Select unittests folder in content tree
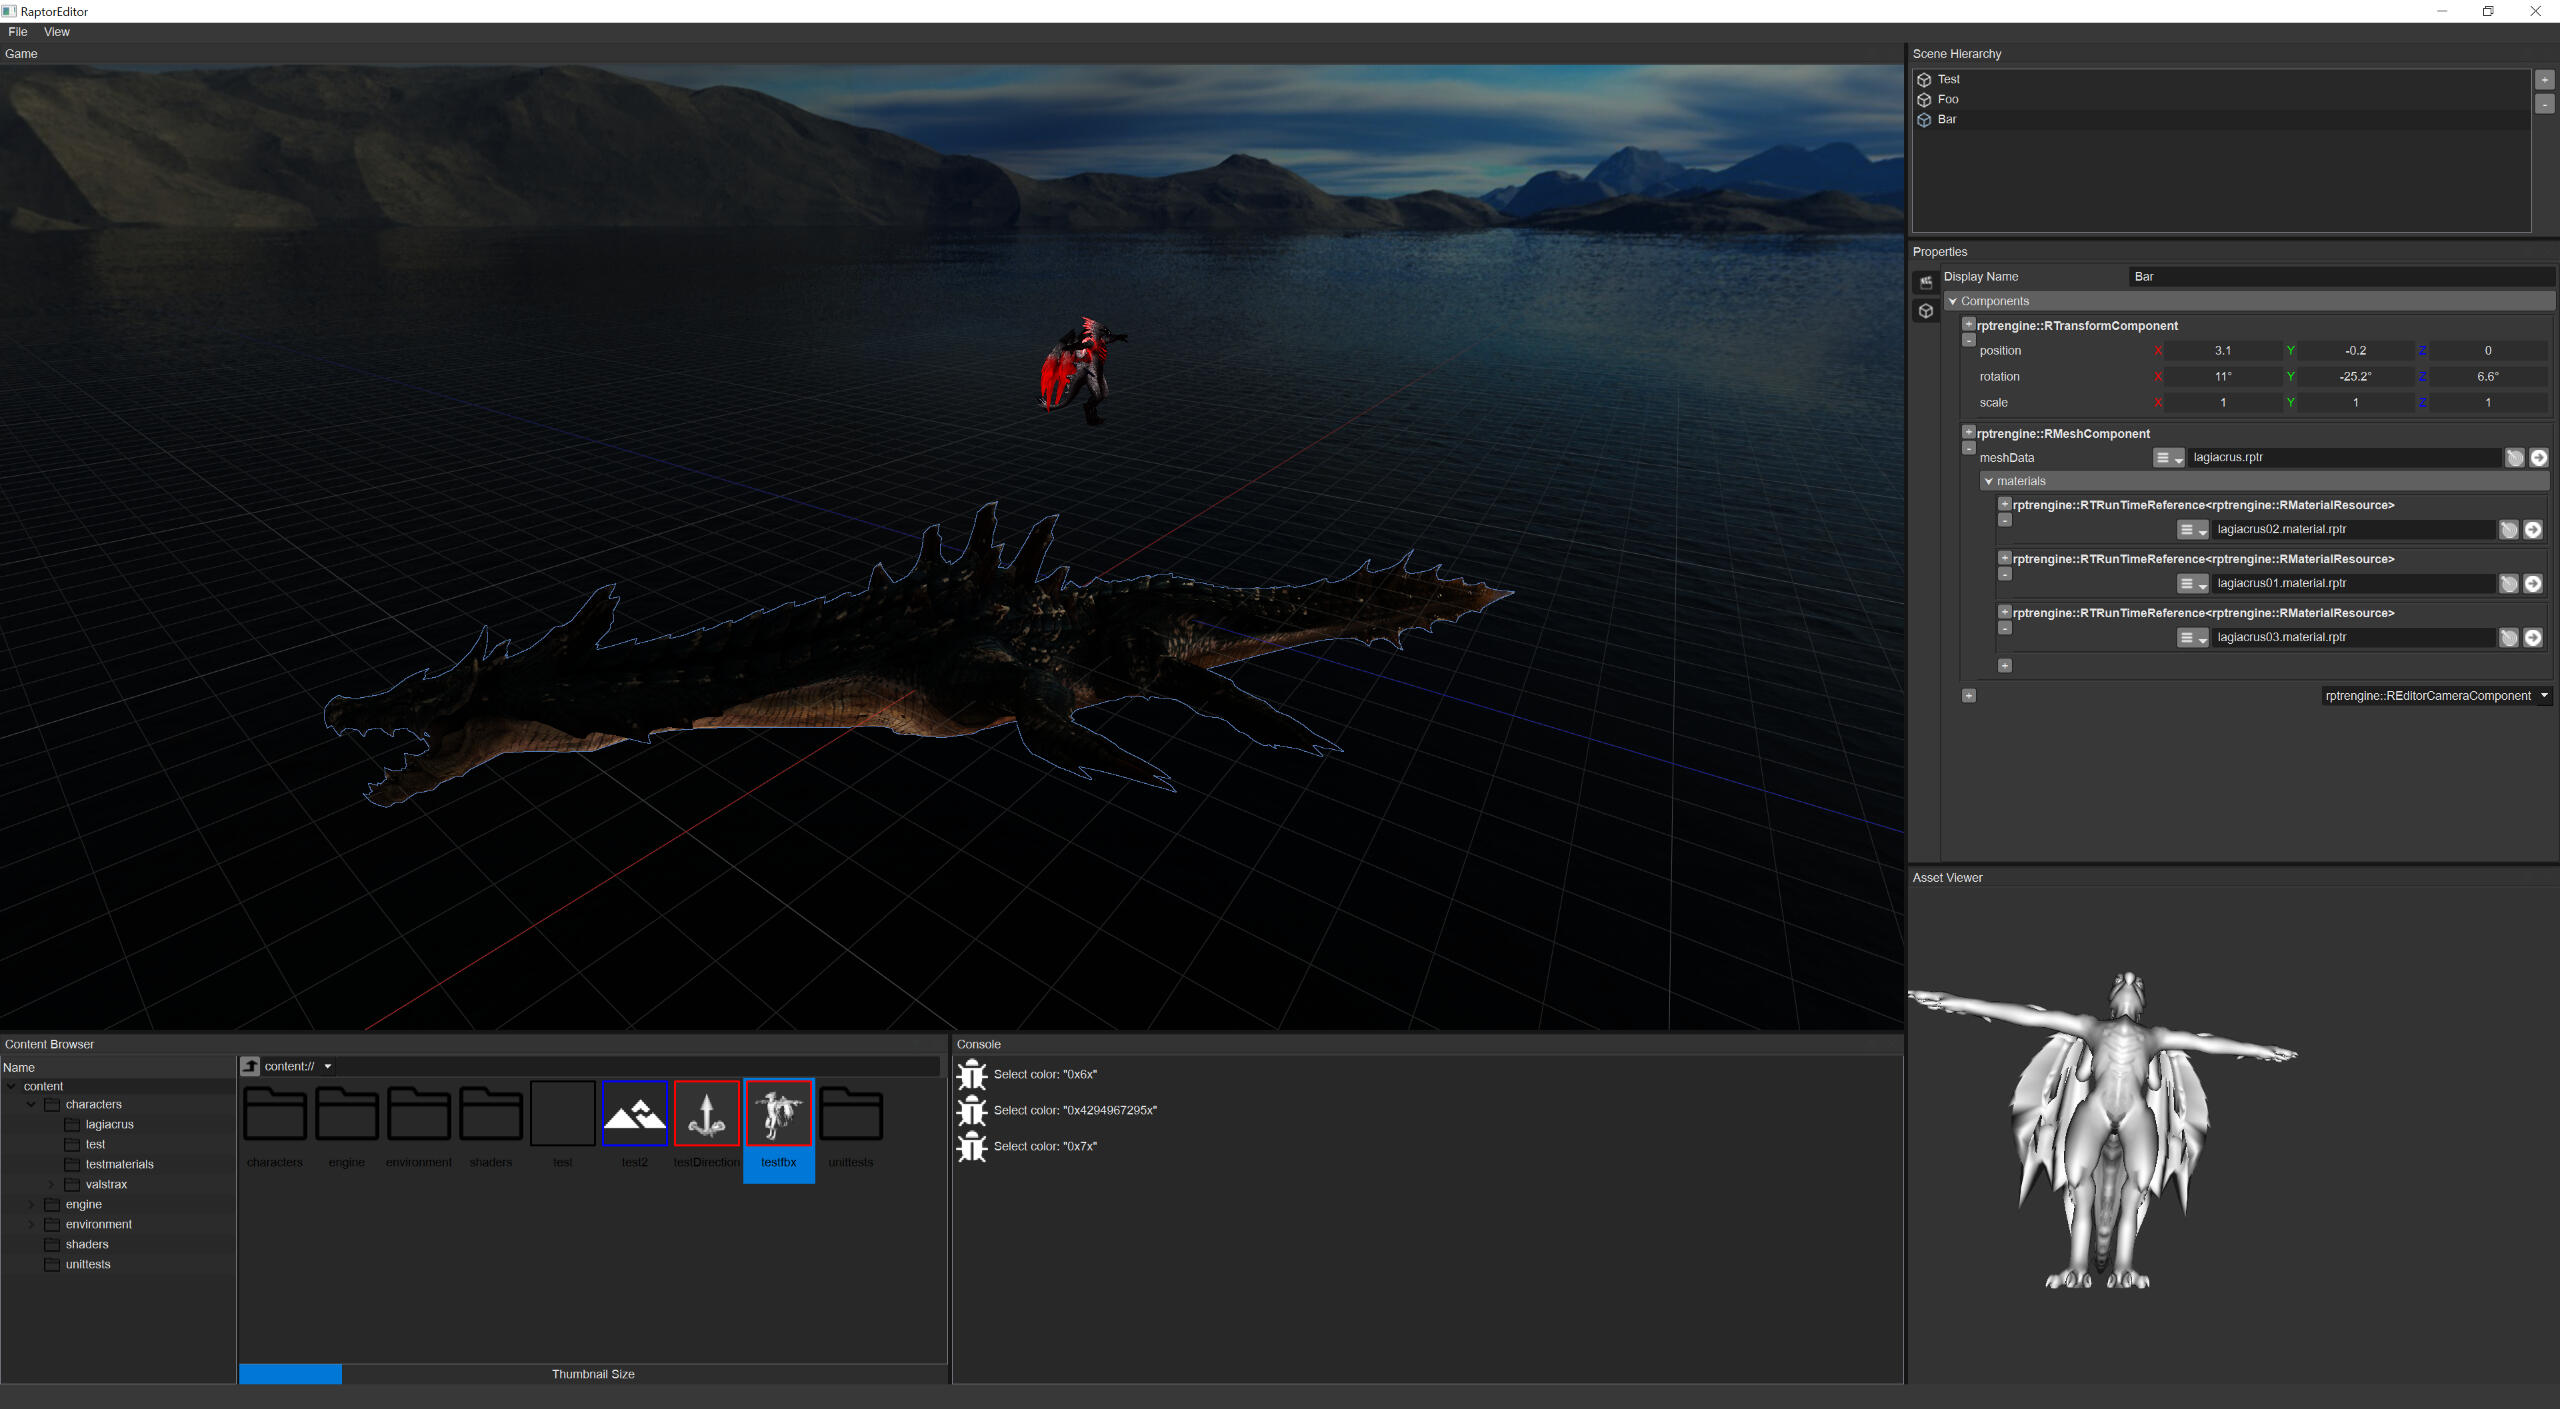The height and width of the screenshot is (1409, 2560). [x=87, y=1265]
